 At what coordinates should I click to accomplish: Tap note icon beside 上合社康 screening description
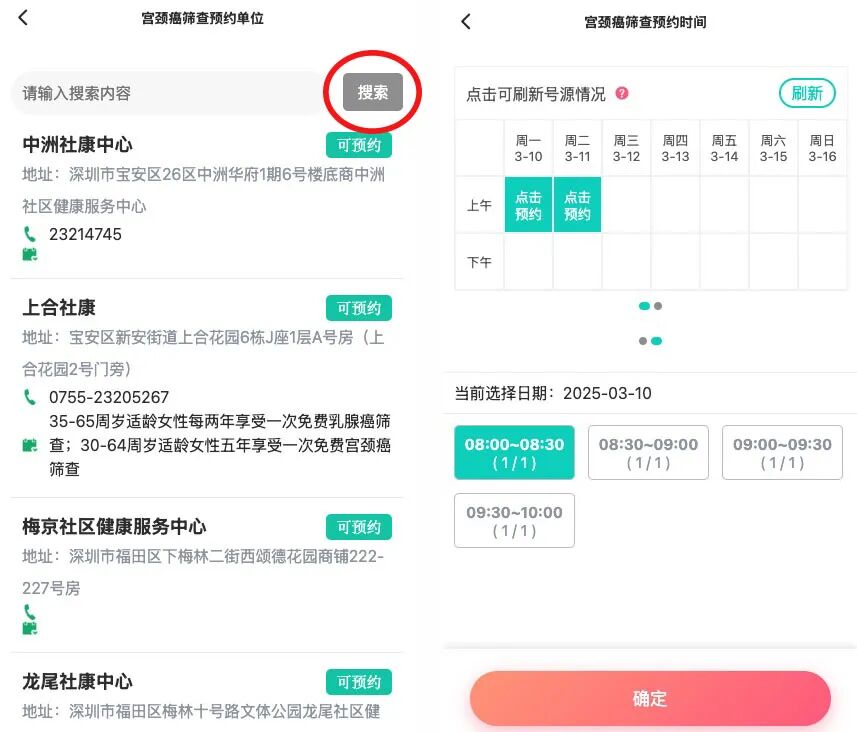click(30, 446)
